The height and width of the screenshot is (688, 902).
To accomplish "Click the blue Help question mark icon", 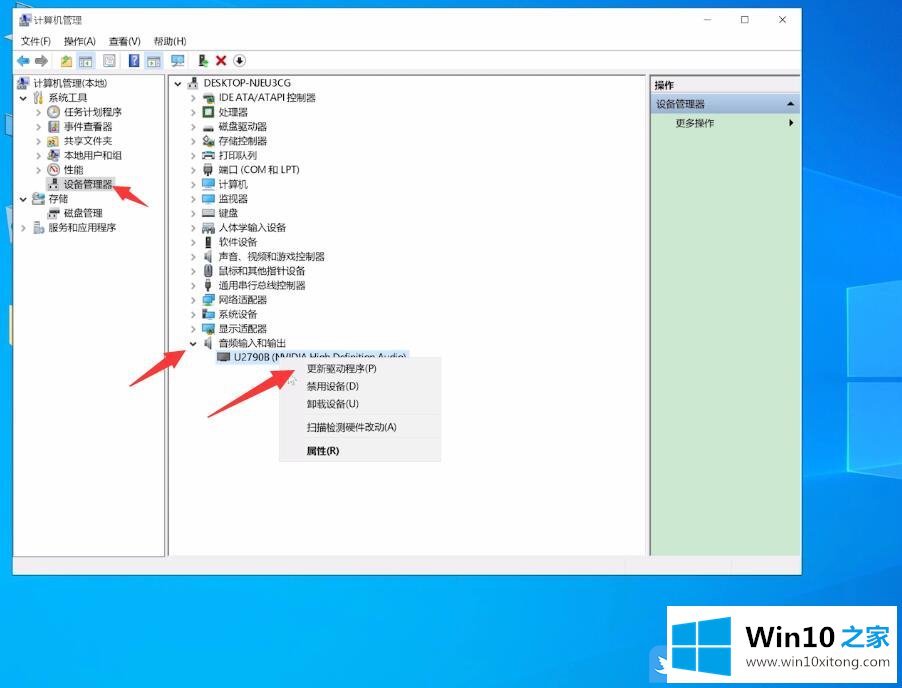I will click(133, 60).
